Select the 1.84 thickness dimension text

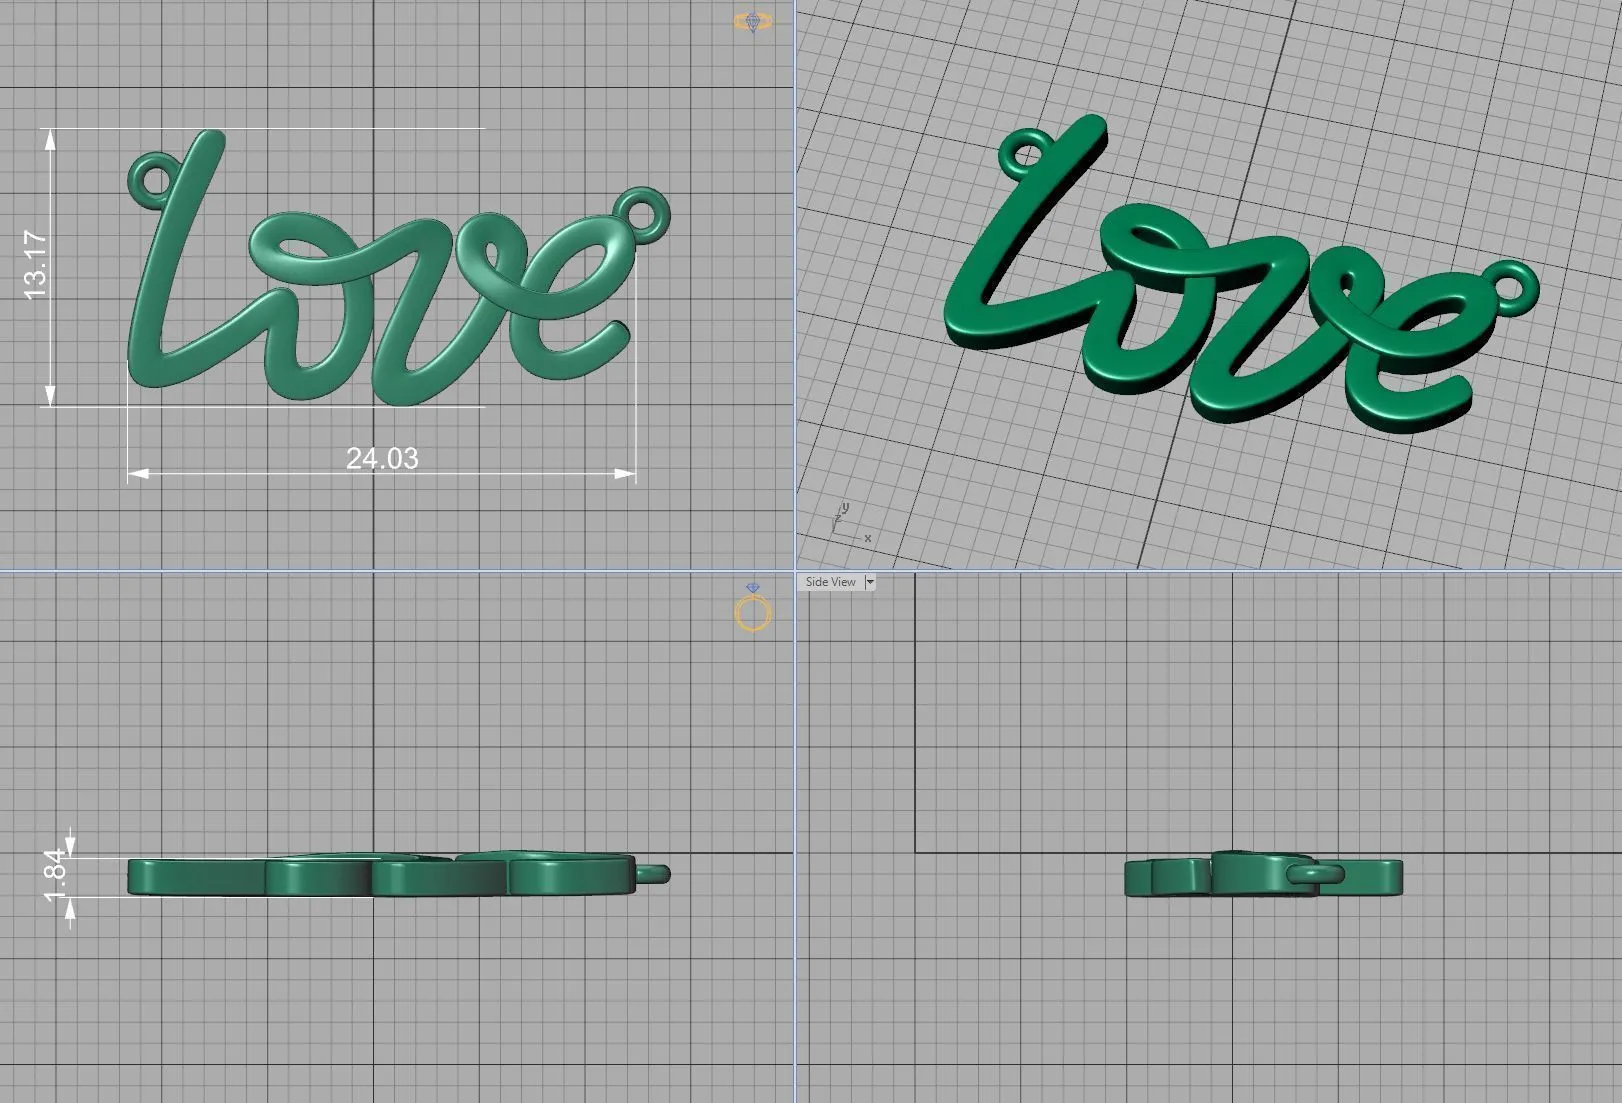55,876
